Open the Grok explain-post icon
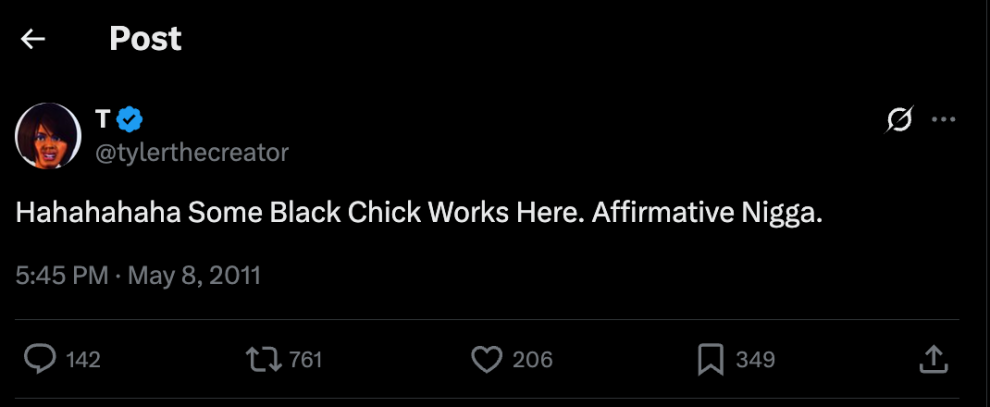The width and height of the screenshot is (990, 407). click(899, 120)
